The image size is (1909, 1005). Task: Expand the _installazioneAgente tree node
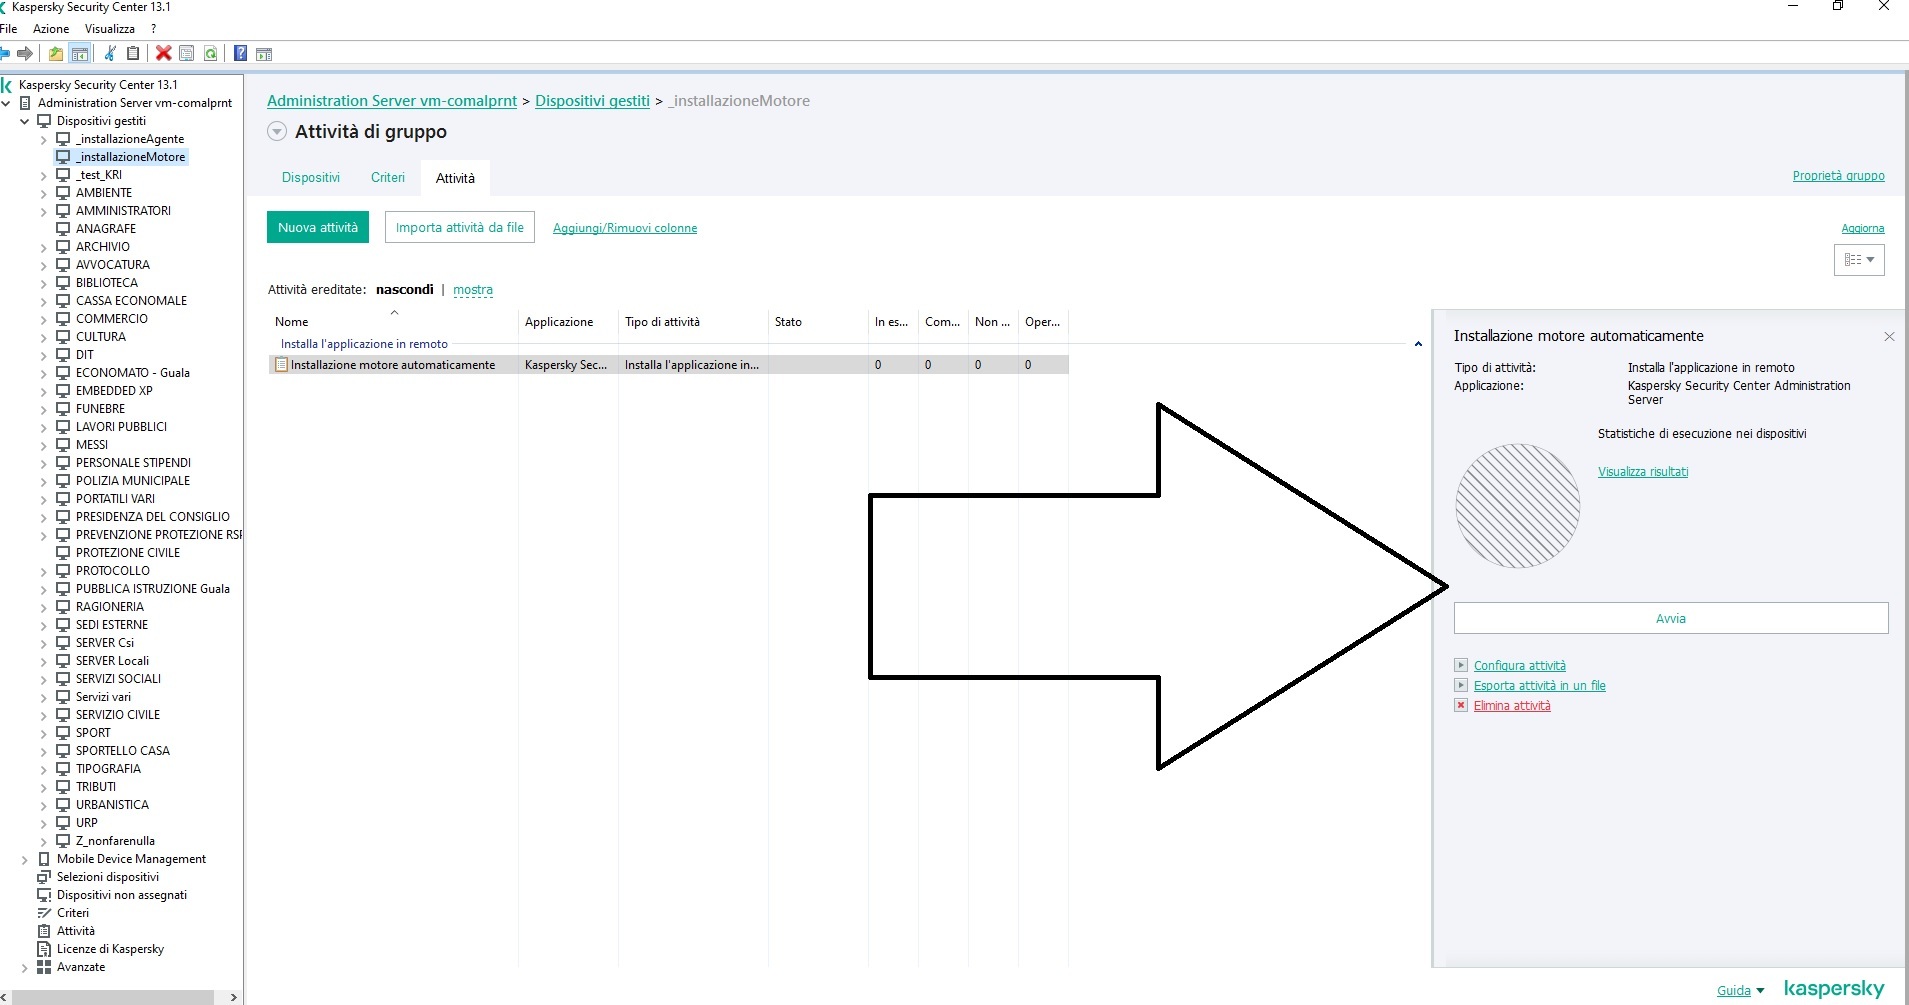click(44, 139)
